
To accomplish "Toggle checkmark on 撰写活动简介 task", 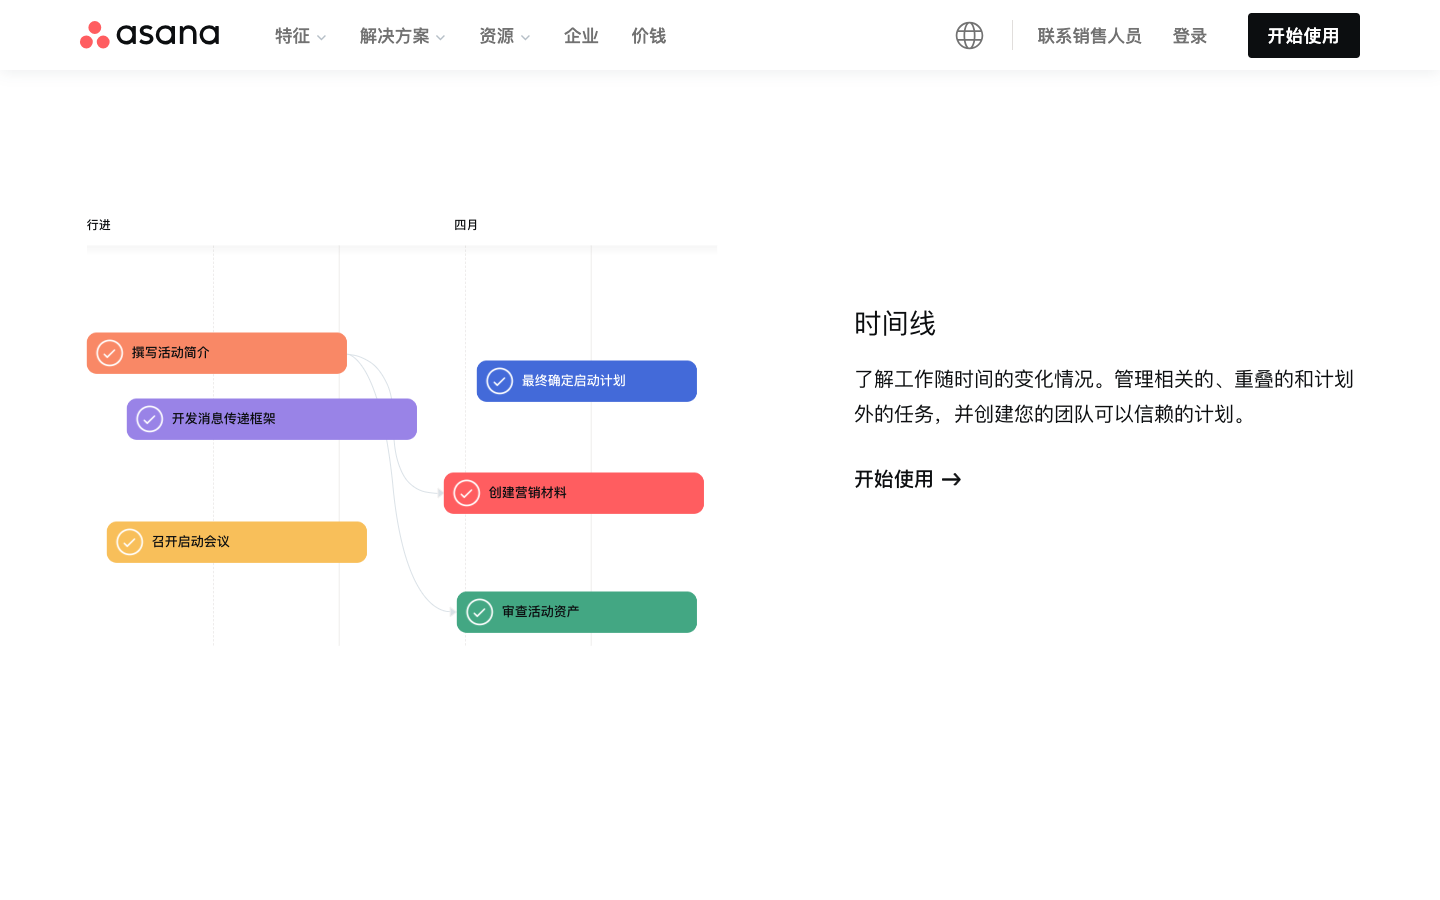I will click(x=110, y=353).
